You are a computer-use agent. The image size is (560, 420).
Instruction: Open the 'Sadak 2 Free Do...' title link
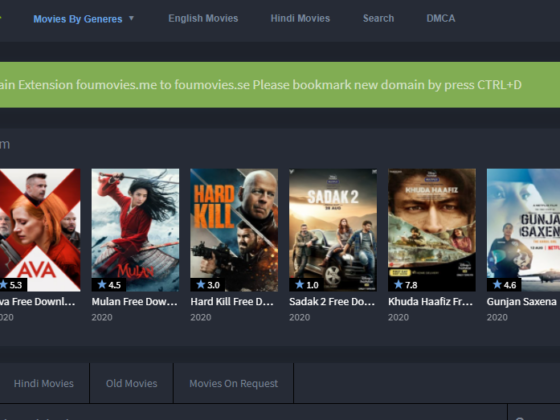coord(332,302)
